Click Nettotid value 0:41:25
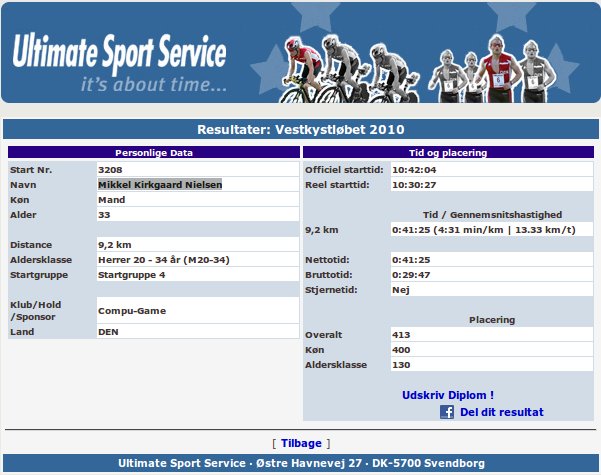This screenshot has width=601, height=475. [411, 260]
